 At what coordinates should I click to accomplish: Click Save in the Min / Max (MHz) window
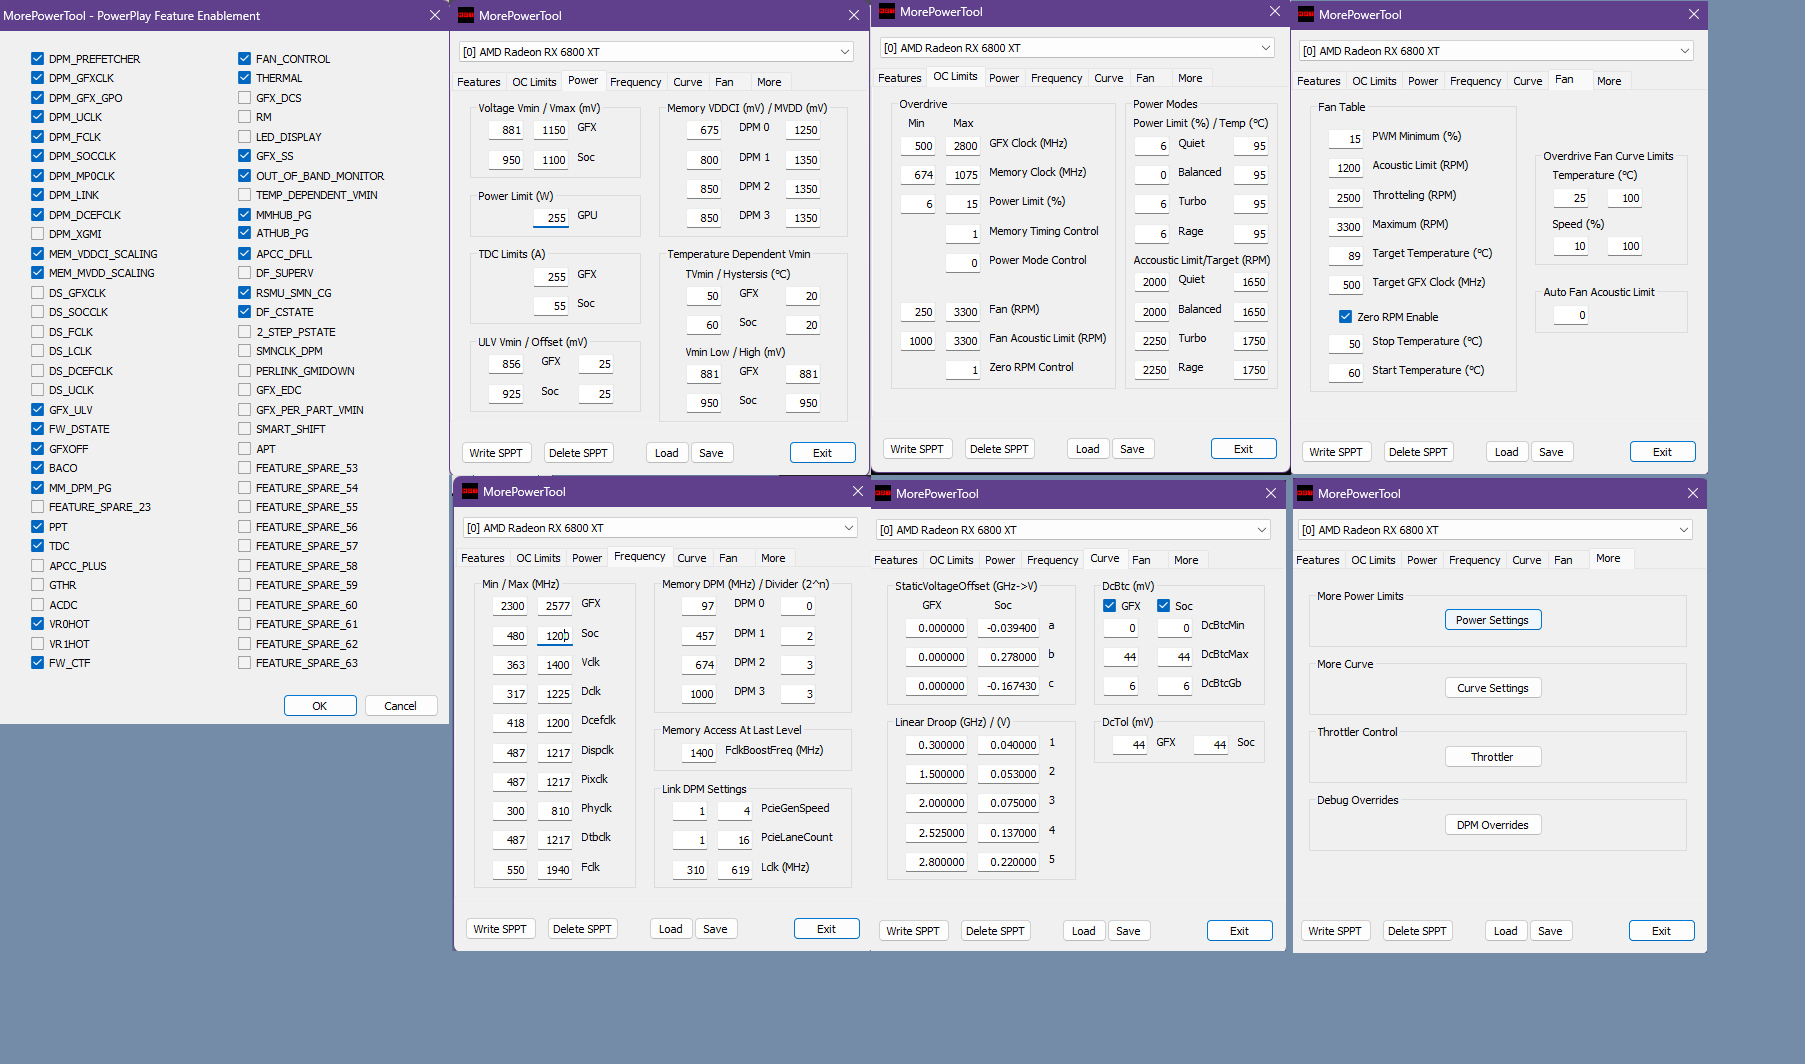pyautogui.click(x=716, y=929)
